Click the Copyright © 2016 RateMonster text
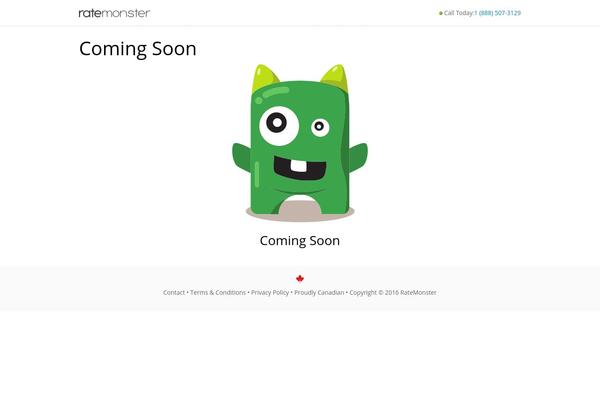 coord(393,292)
